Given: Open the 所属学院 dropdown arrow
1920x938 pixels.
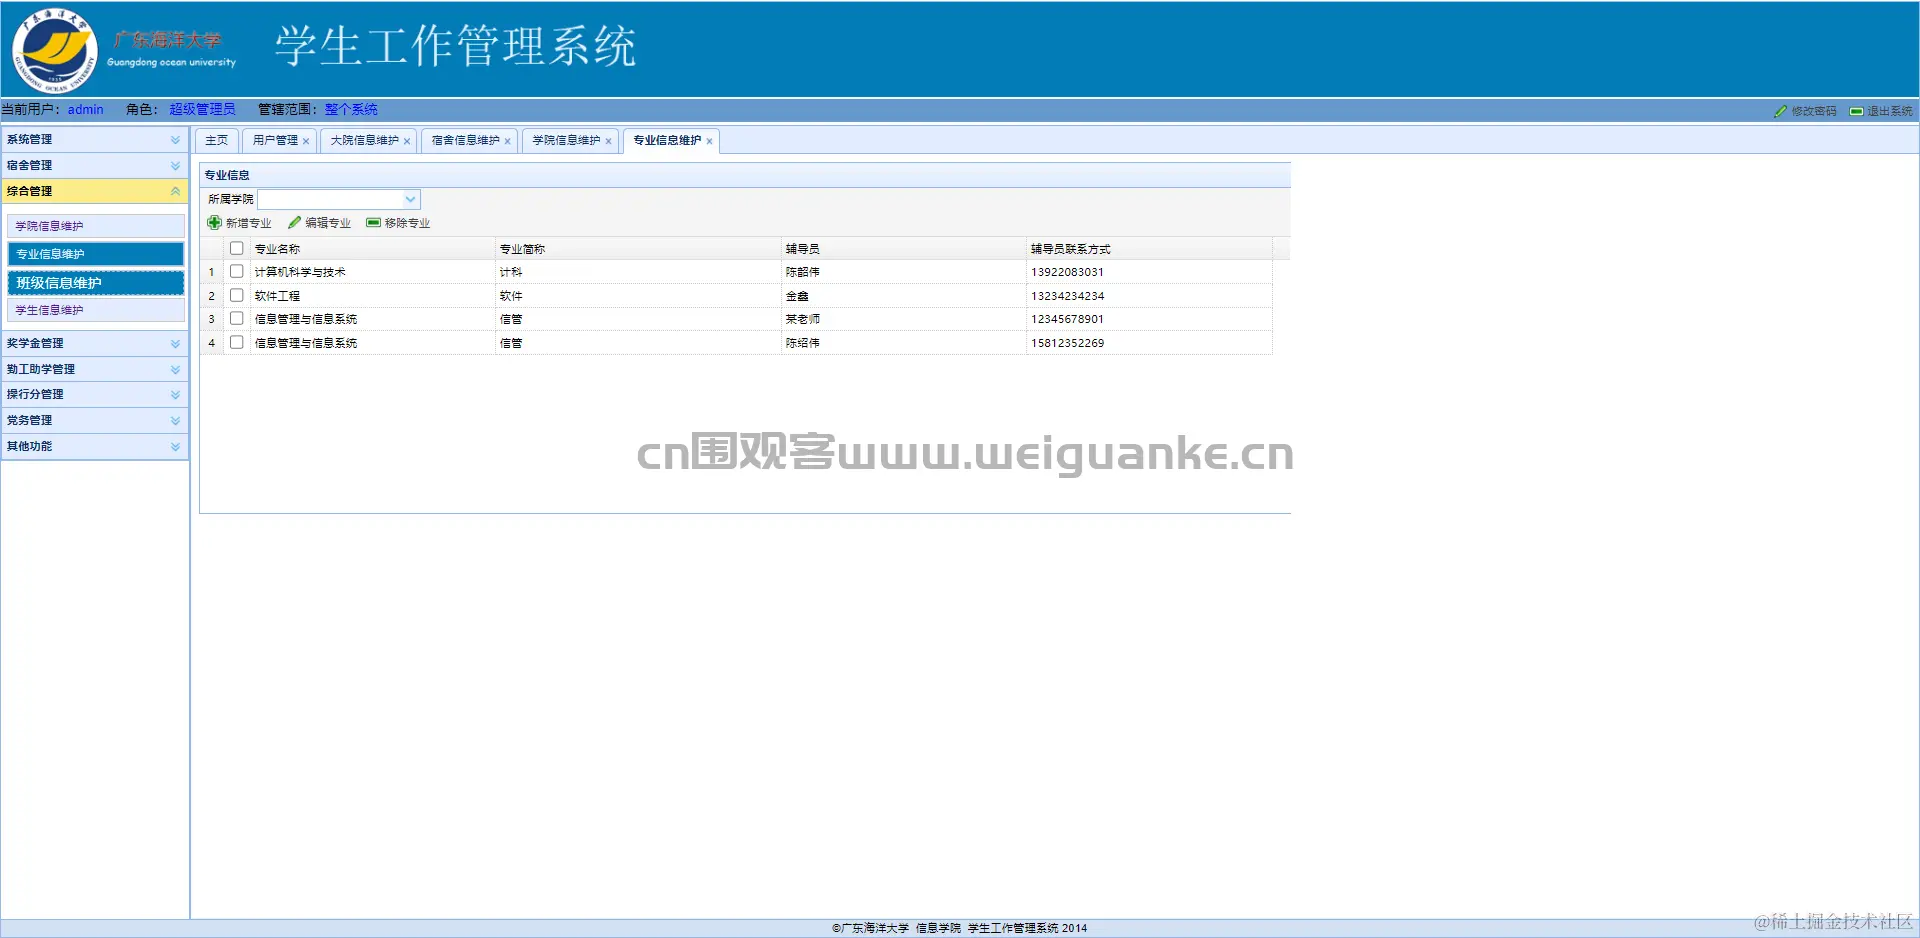Looking at the screenshot, I should coord(410,199).
